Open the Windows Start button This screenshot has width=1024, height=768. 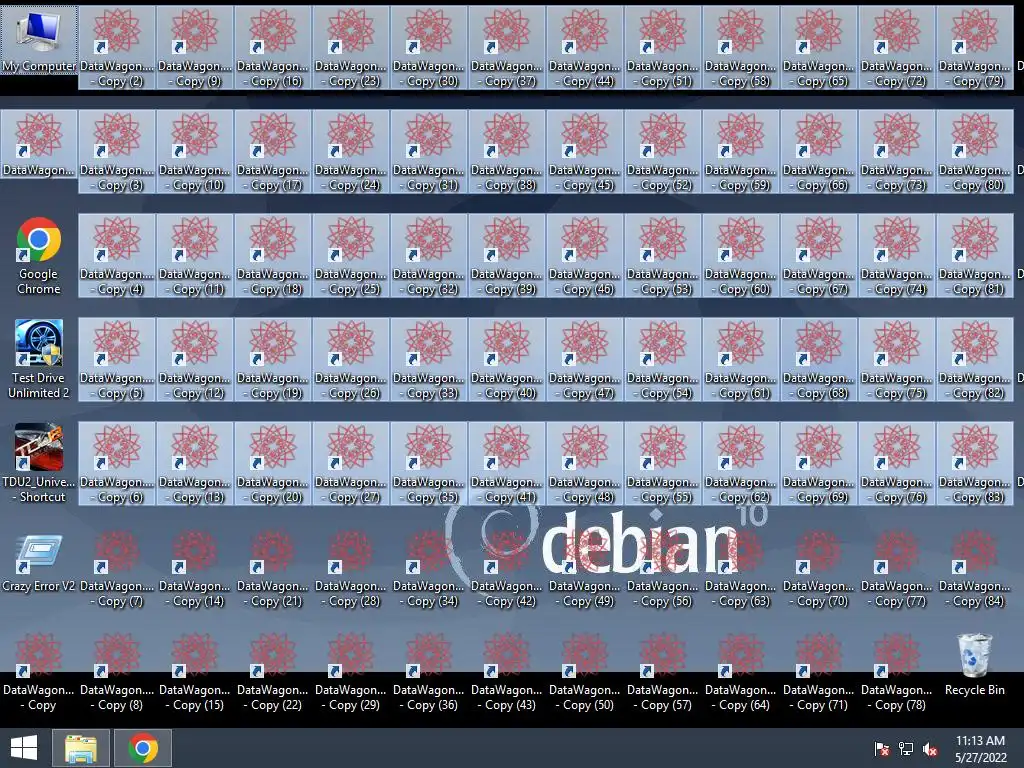click(x=24, y=748)
